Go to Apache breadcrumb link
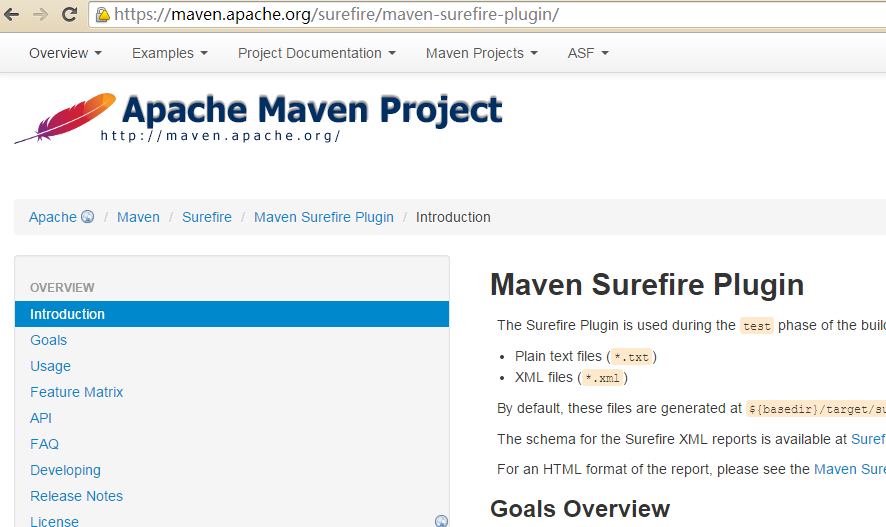The image size is (886, 527). click(53, 217)
